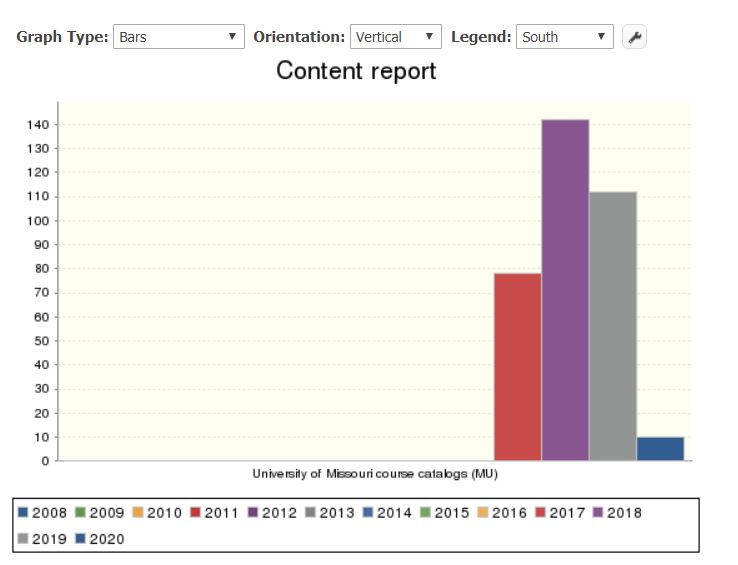Expand the Orientation dropdown
The width and height of the screenshot is (738, 565).
396,37
